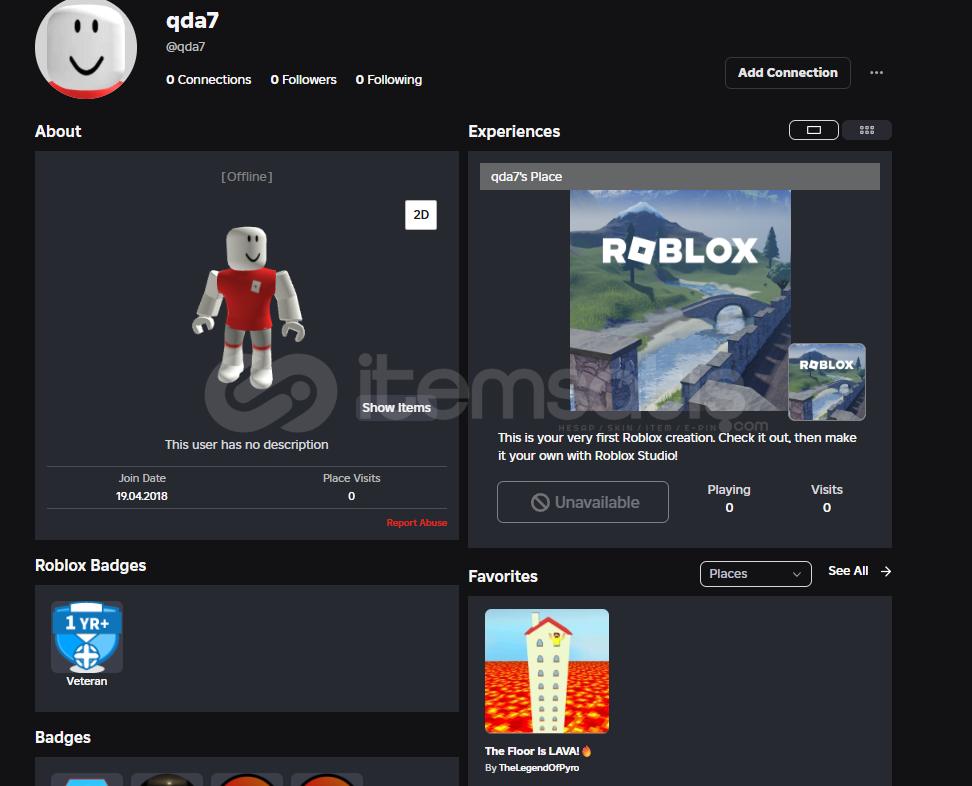
Task: Click the arrow next to See All
Action: [886, 571]
